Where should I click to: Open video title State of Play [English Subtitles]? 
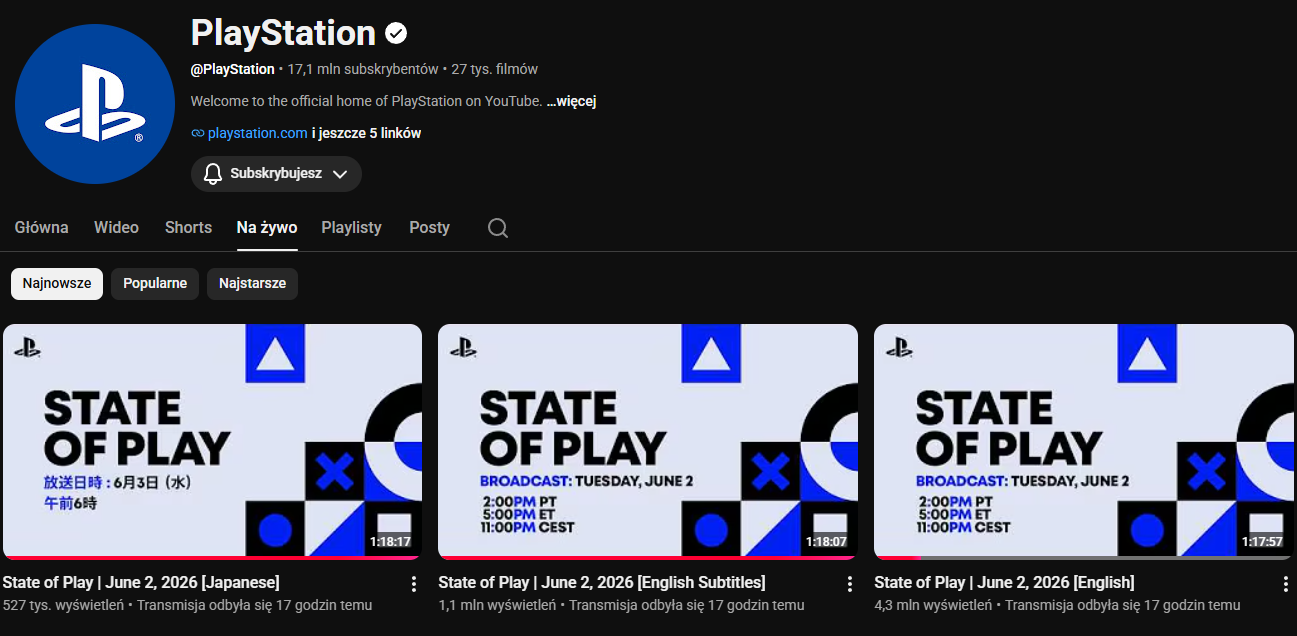coord(602,582)
